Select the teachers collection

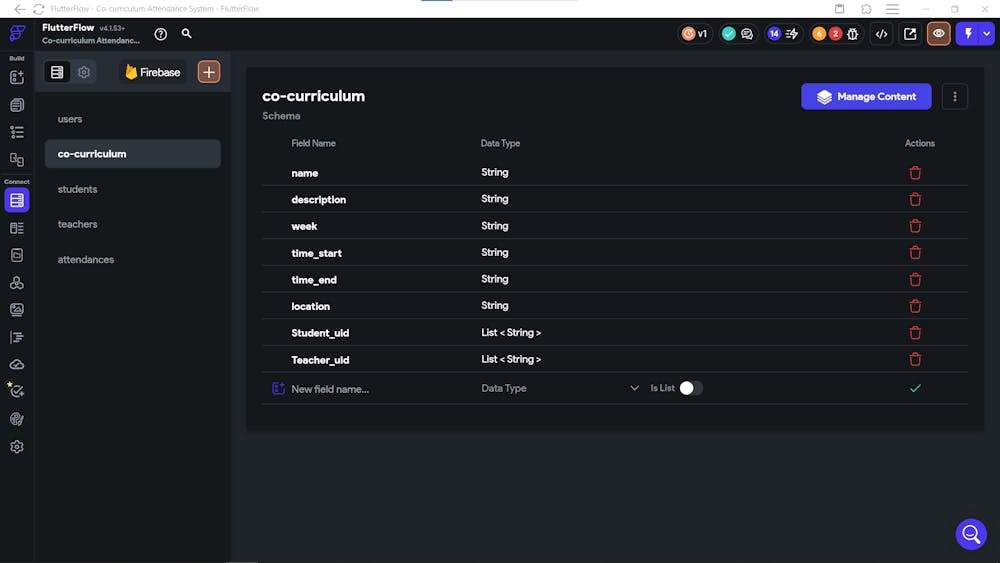(133, 224)
